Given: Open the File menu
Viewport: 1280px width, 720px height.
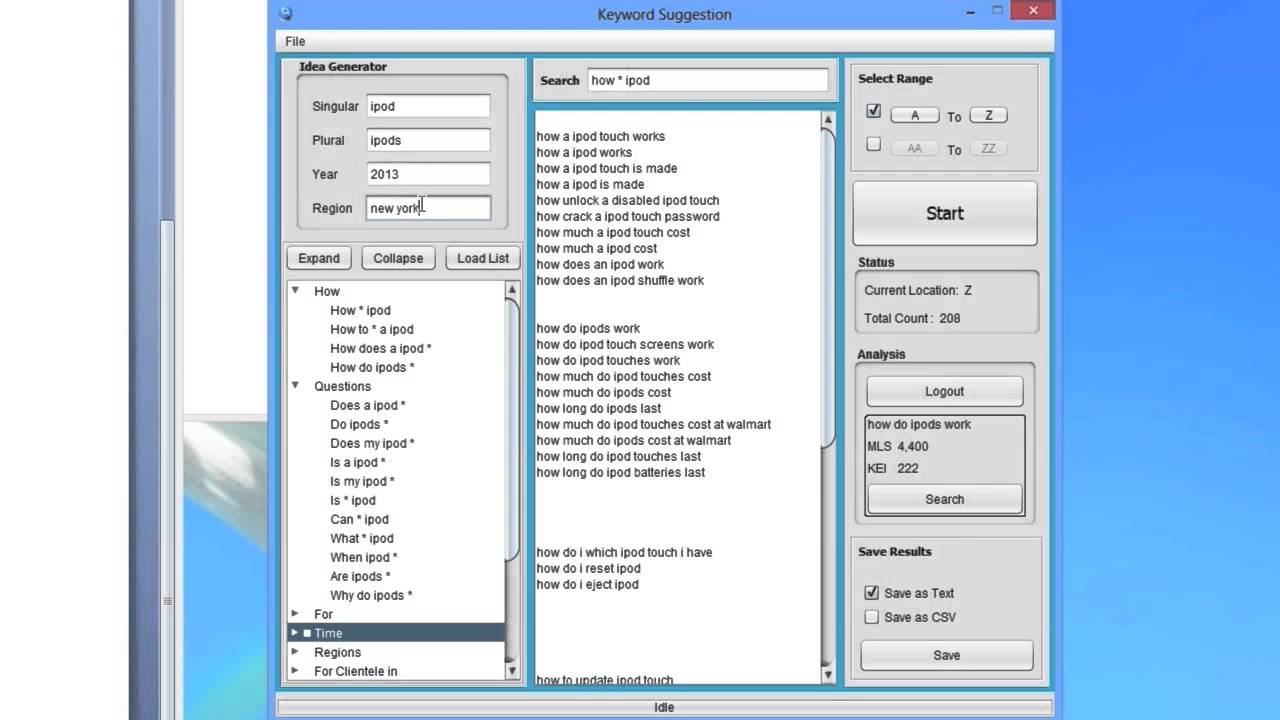Looking at the screenshot, I should (x=295, y=41).
